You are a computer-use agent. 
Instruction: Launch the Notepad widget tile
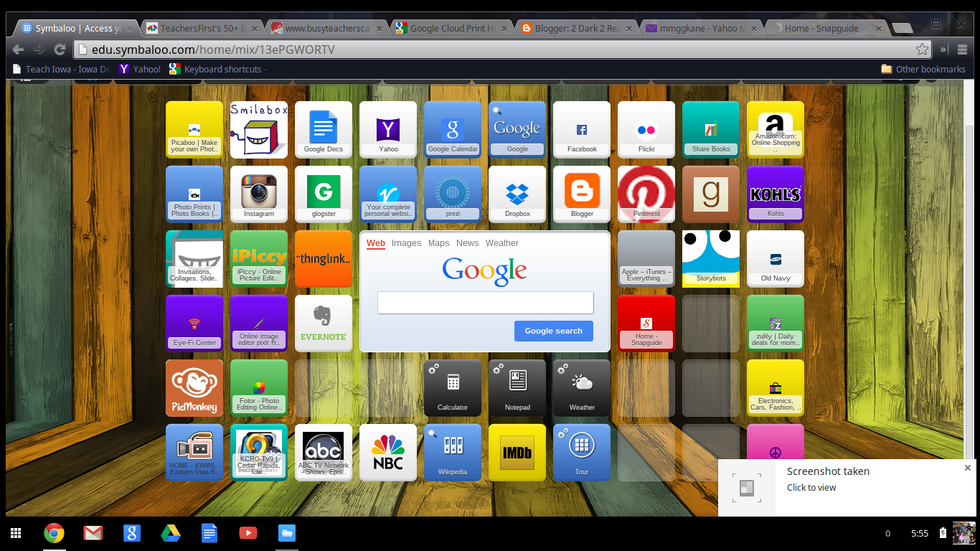pos(517,388)
